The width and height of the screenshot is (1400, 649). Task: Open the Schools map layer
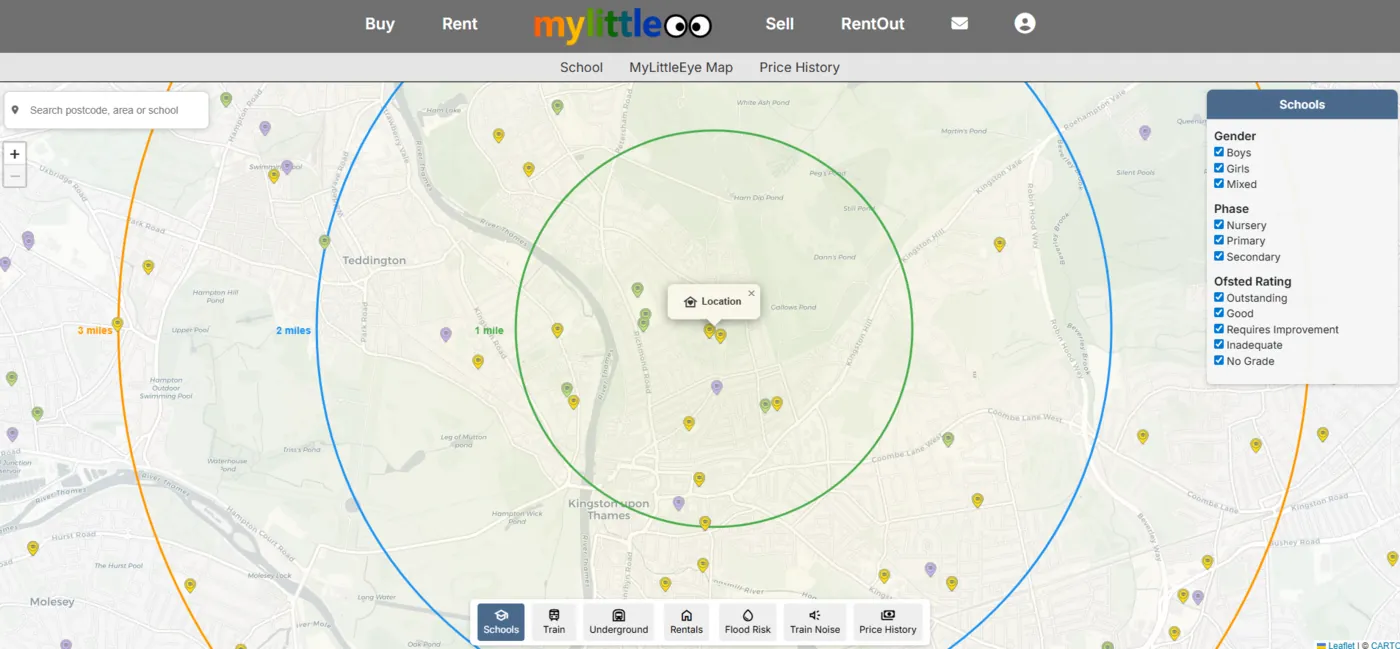[501, 621]
